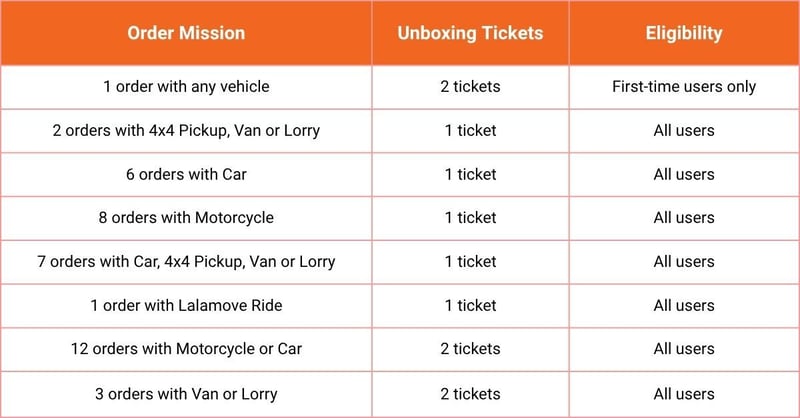Select '12 orders with Motorcycle or Car' cell
Viewport: 800px width, 418px height.
(186, 349)
